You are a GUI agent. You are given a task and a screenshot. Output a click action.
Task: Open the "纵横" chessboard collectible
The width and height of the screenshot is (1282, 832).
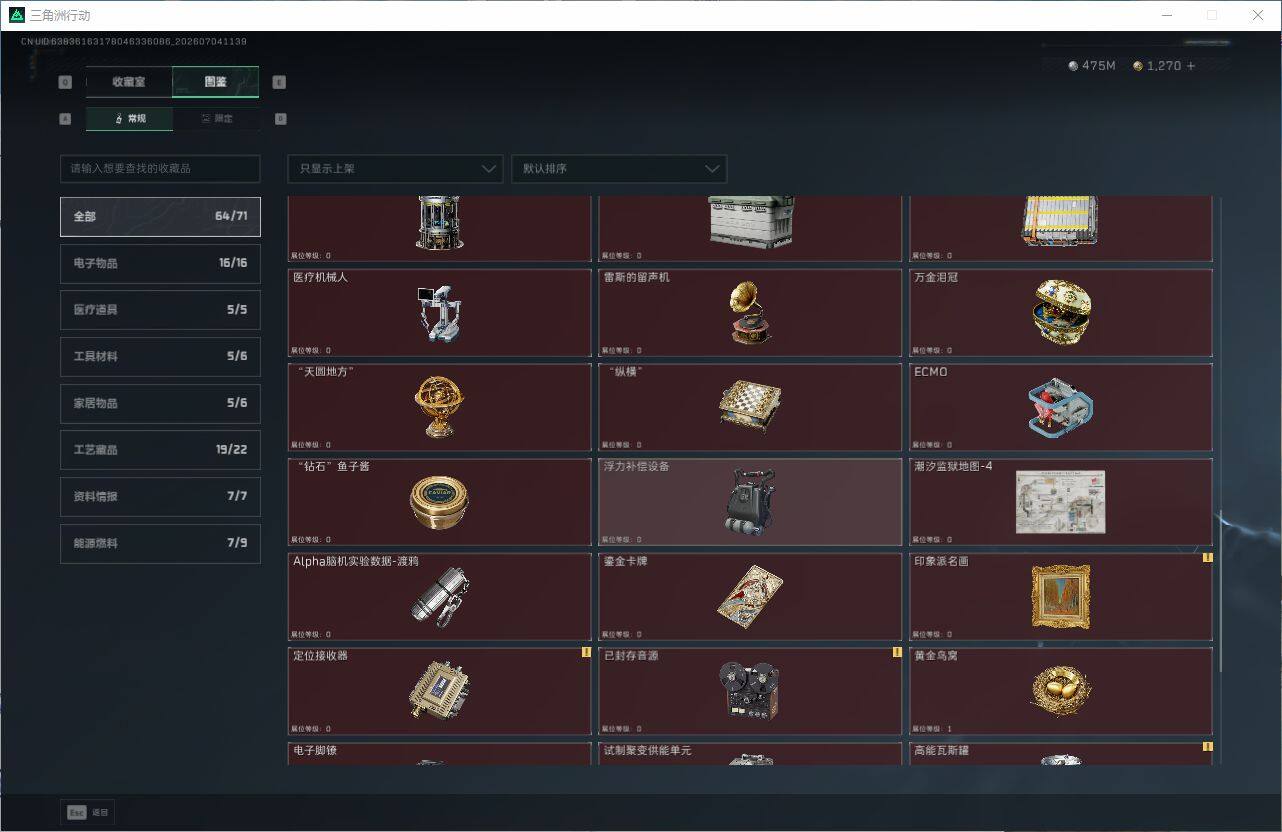point(749,407)
